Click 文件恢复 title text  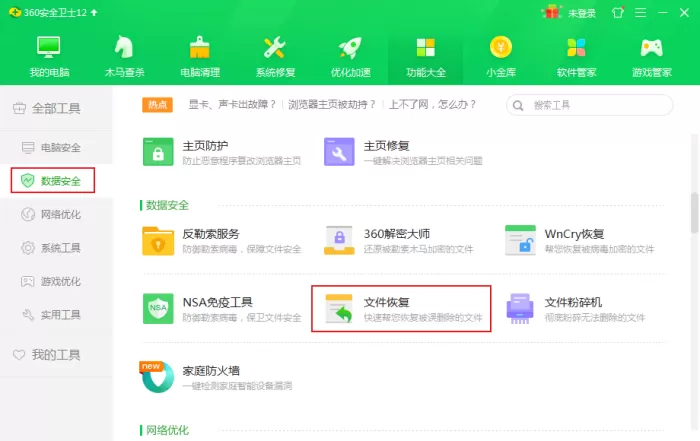pos(386,302)
